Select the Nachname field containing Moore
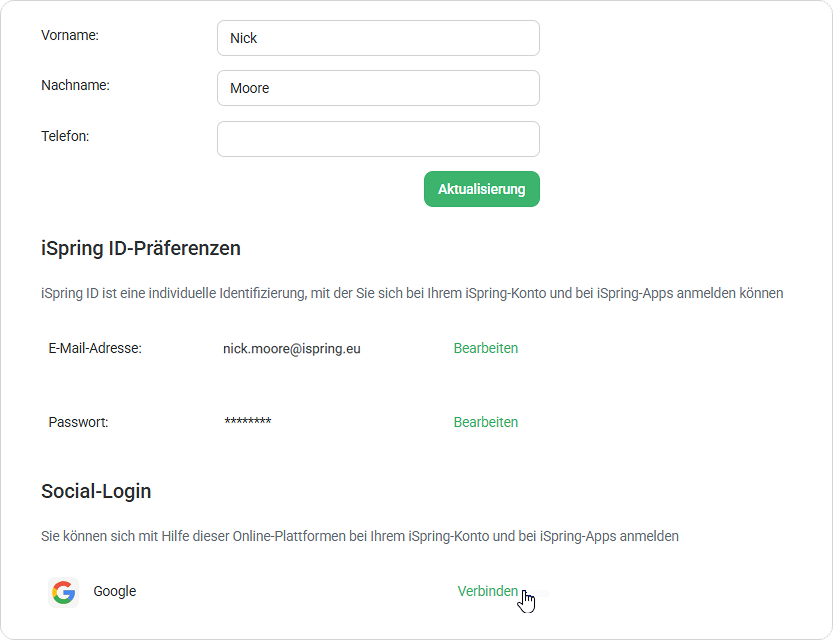This screenshot has width=833, height=640. pos(378,88)
